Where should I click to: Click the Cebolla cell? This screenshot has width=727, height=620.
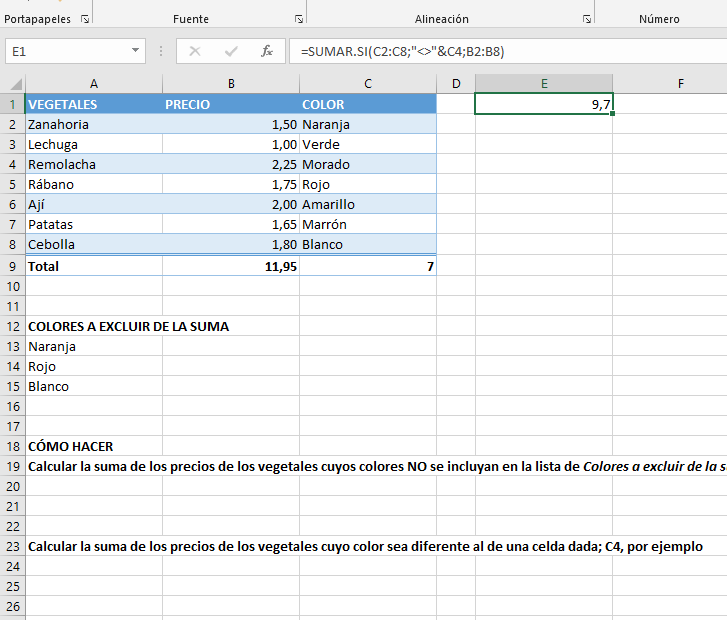pos(94,244)
